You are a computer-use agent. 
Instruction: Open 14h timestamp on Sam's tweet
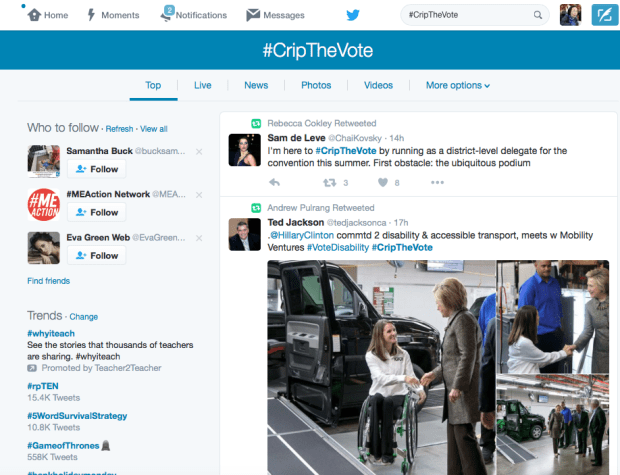click(397, 138)
